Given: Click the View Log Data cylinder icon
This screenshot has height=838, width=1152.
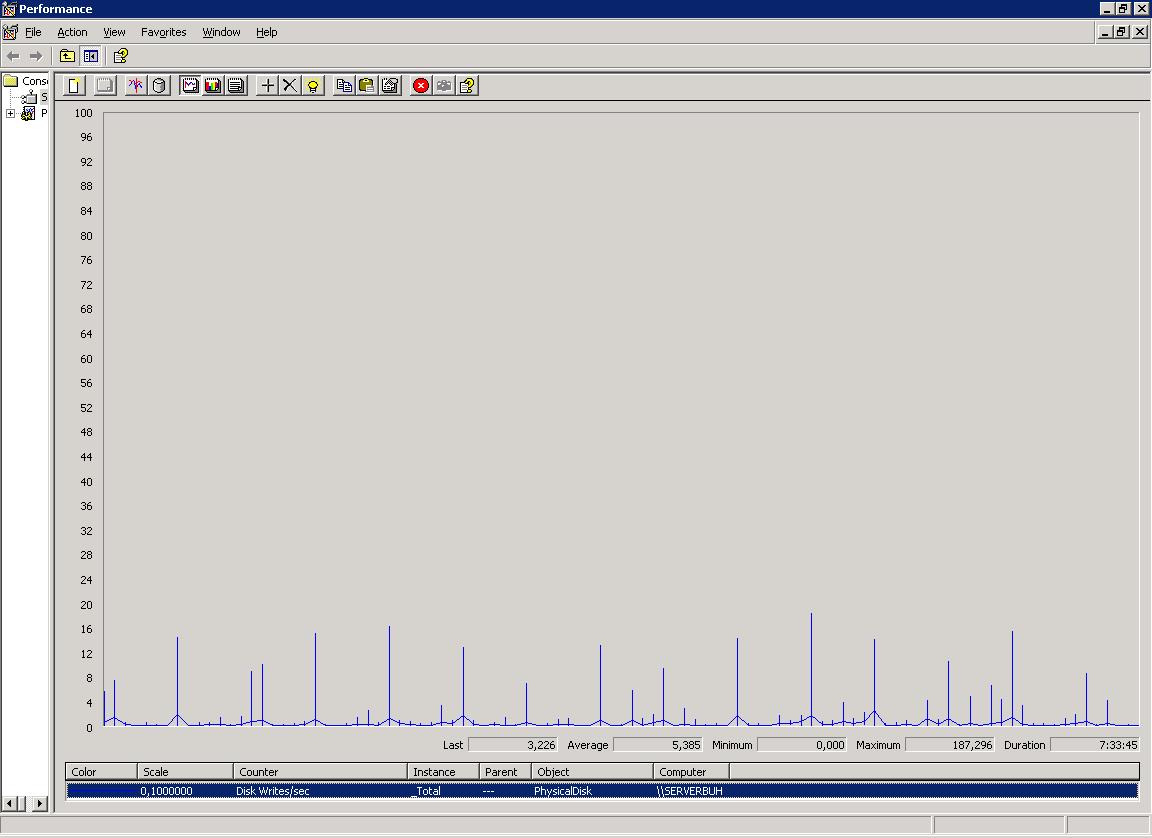Looking at the screenshot, I should (x=159, y=86).
